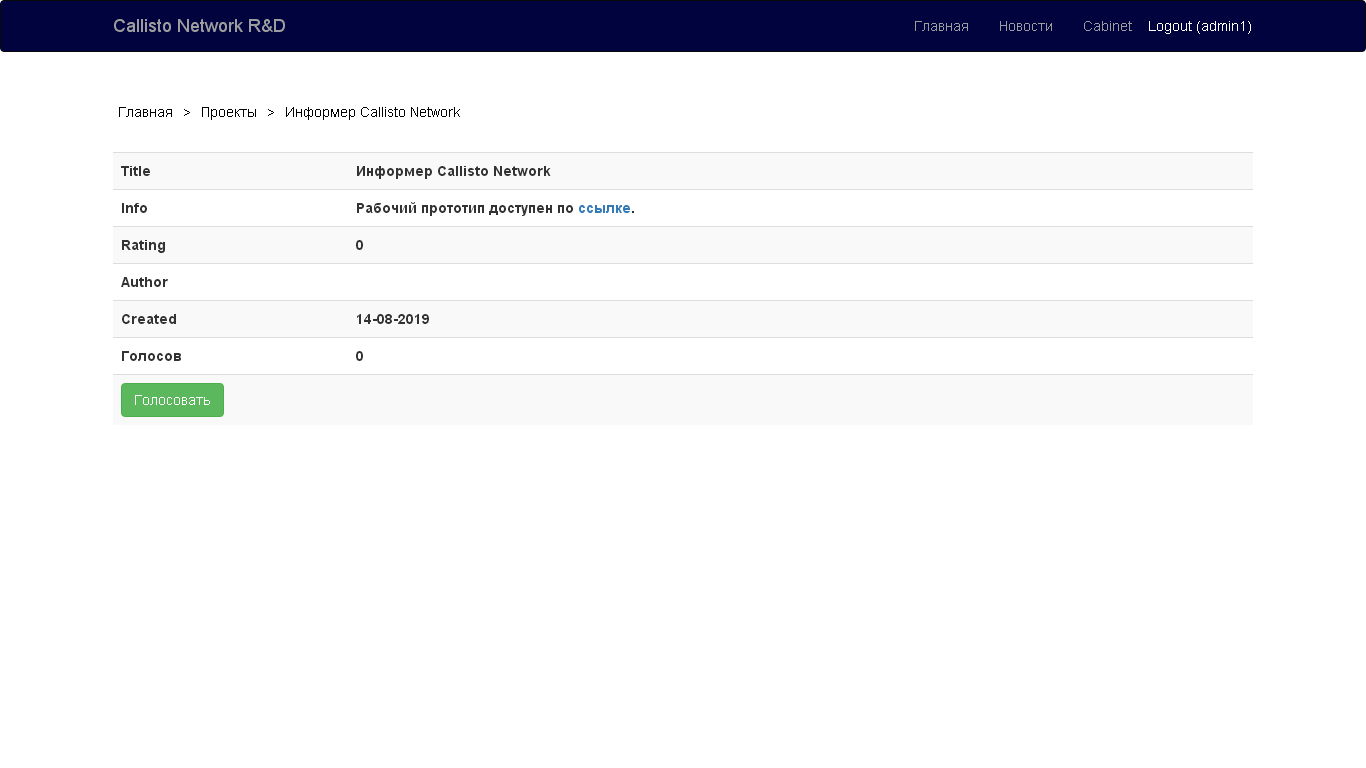Click the bold title value Информер Callisto Network
This screenshot has width=1366, height=768.
pos(453,171)
